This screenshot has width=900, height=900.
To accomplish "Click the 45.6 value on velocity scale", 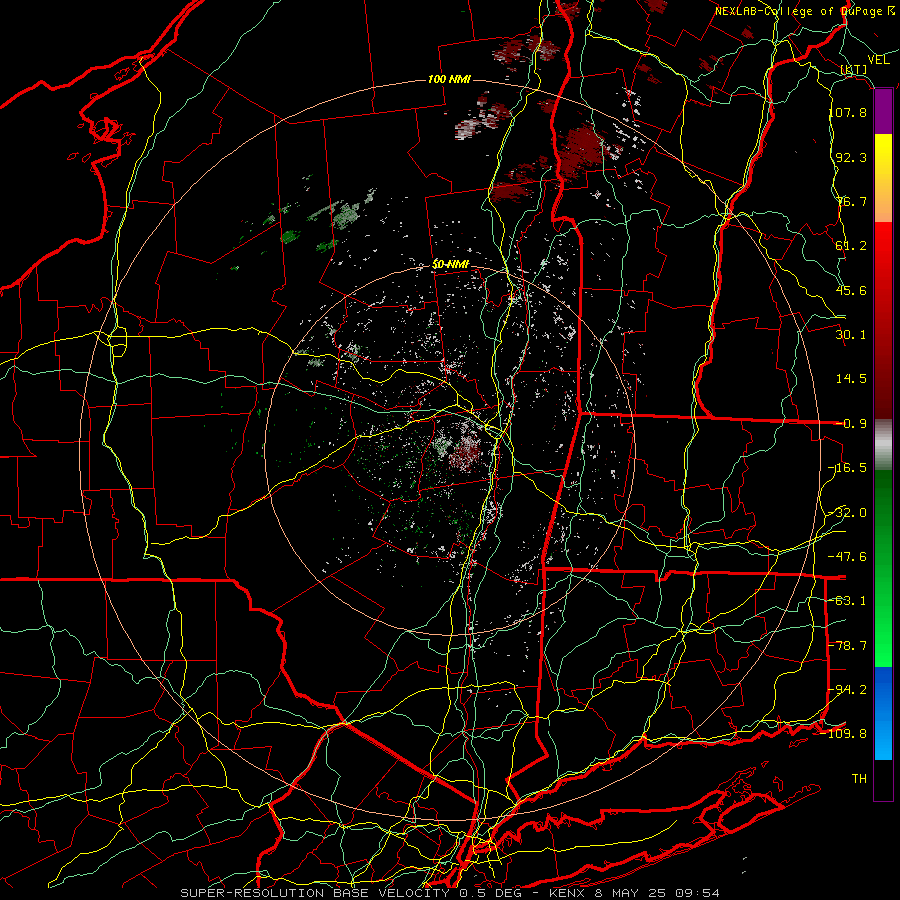I will tap(851, 290).
